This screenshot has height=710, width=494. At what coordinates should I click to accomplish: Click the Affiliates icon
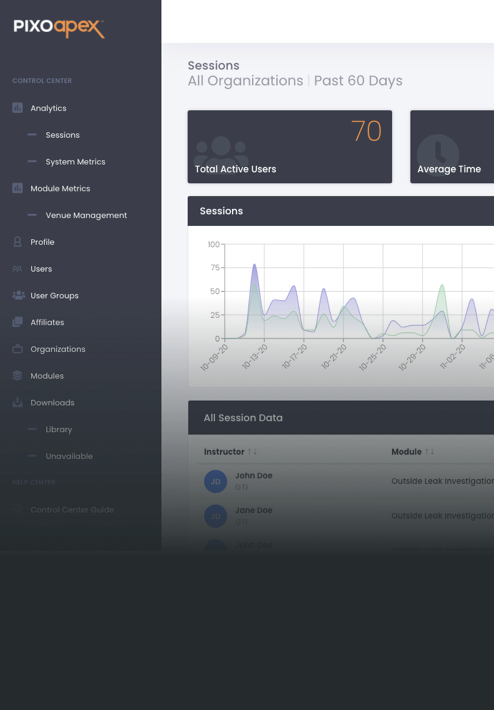(18, 322)
